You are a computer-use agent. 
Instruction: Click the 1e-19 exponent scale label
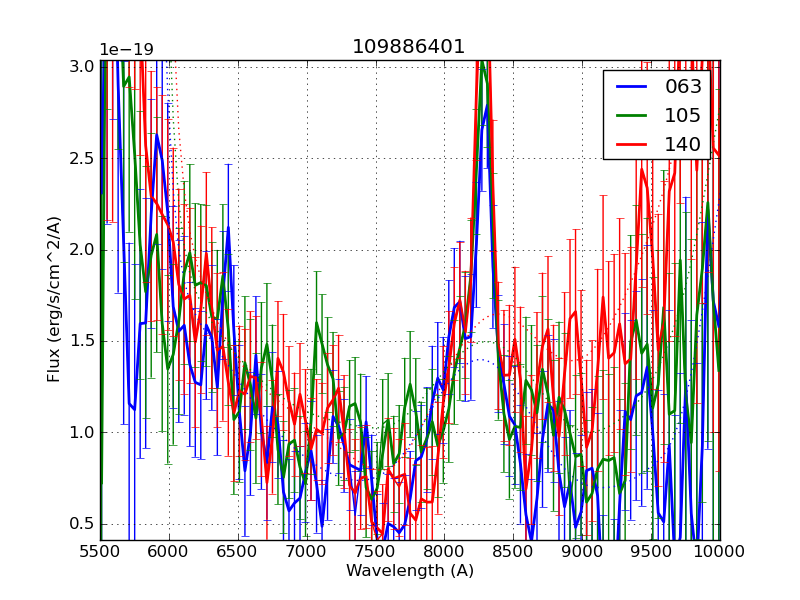[x=125, y=50]
